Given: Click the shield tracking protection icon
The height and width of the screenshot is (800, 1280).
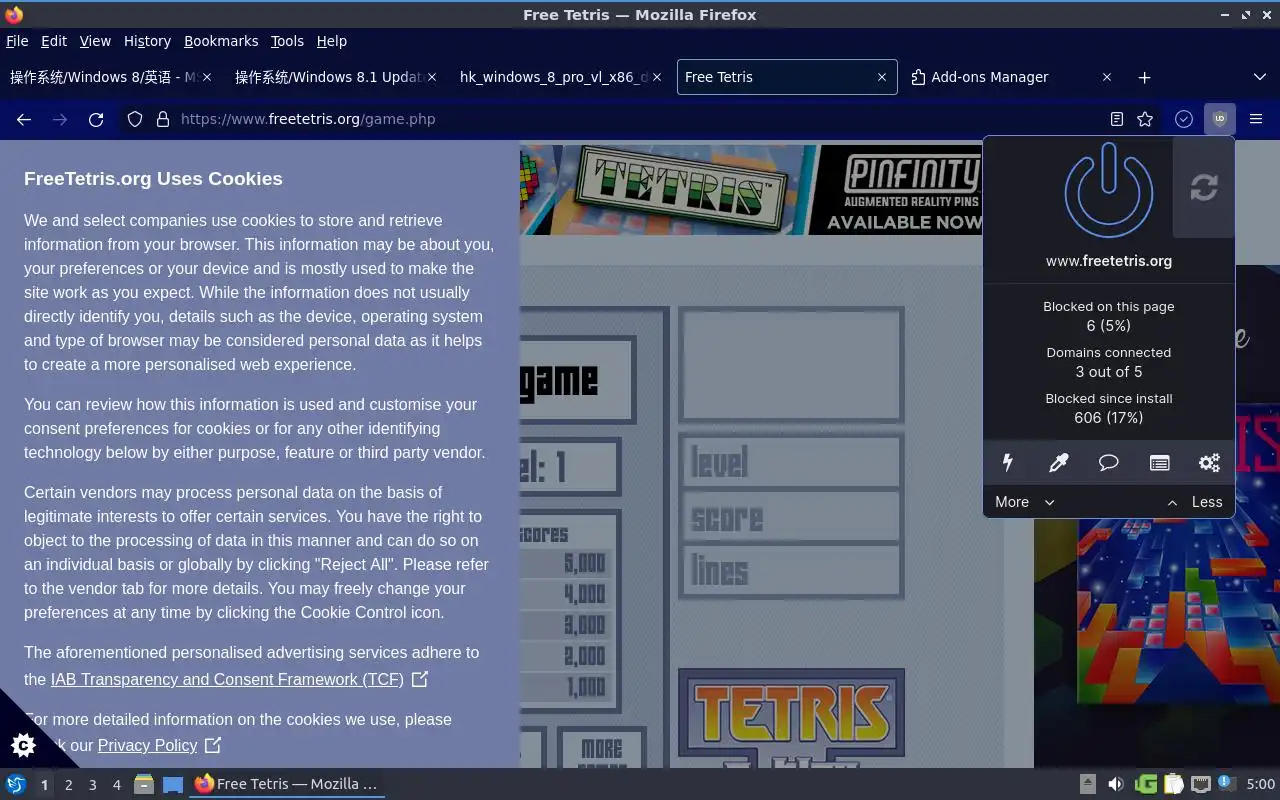Looking at the screenshot, I should tap(135, 119).
